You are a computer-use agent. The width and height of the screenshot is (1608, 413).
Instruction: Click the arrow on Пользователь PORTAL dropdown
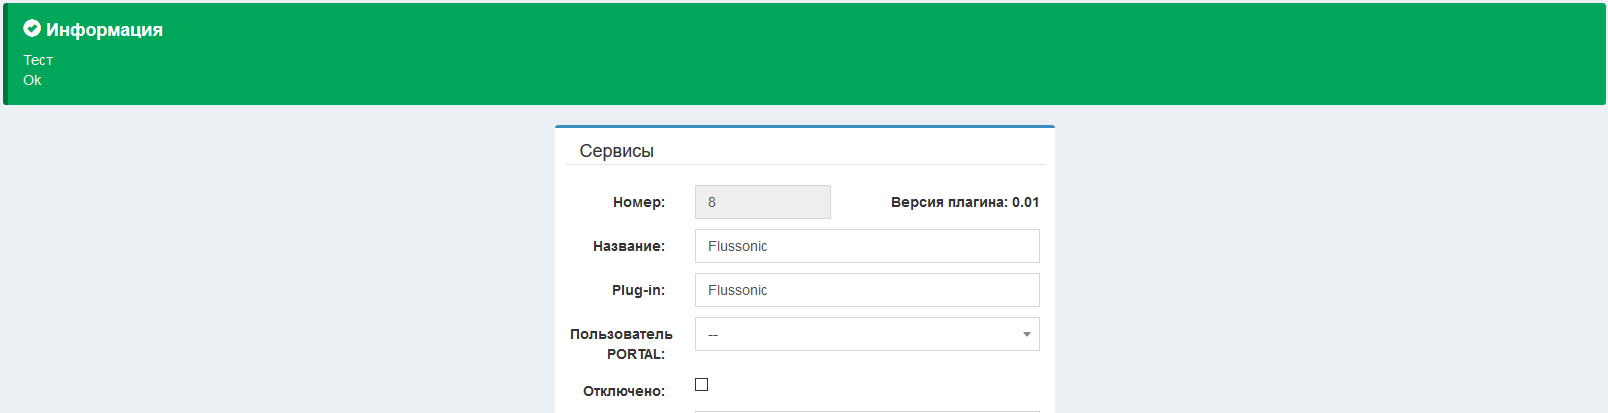pyautogui.click(x=1026, y=334)
